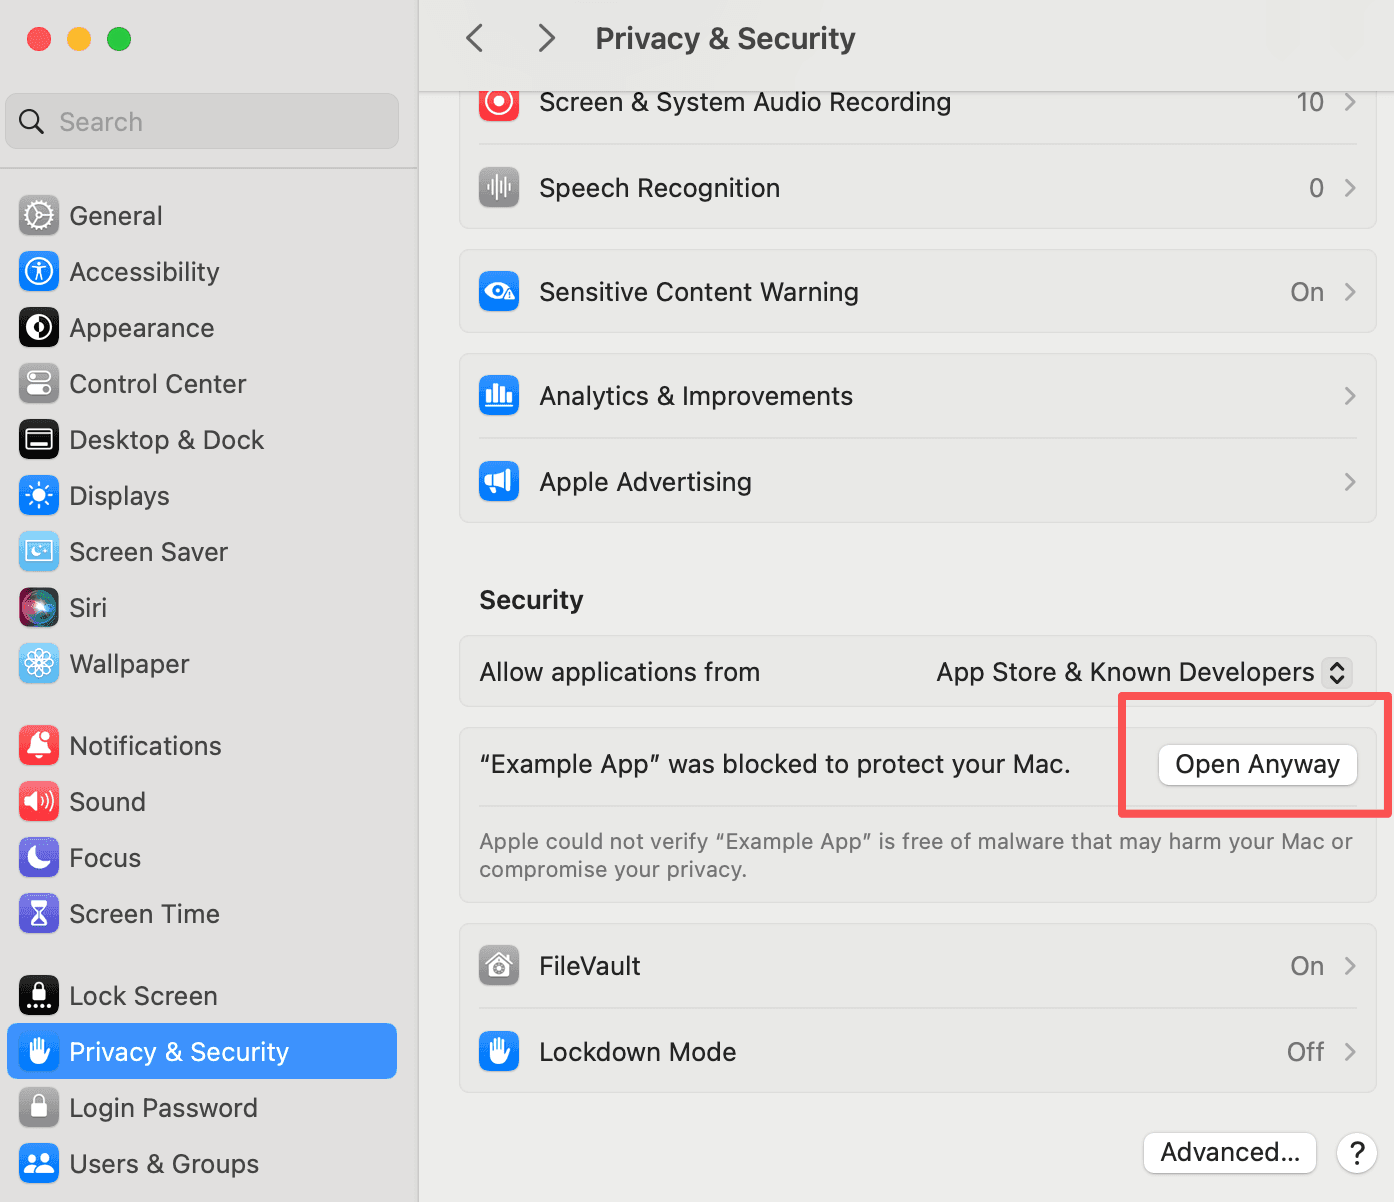Screen dimensions: 1394x1202
Task: Click the Lockdown Mode hand icon
Action: (499, 1052)
